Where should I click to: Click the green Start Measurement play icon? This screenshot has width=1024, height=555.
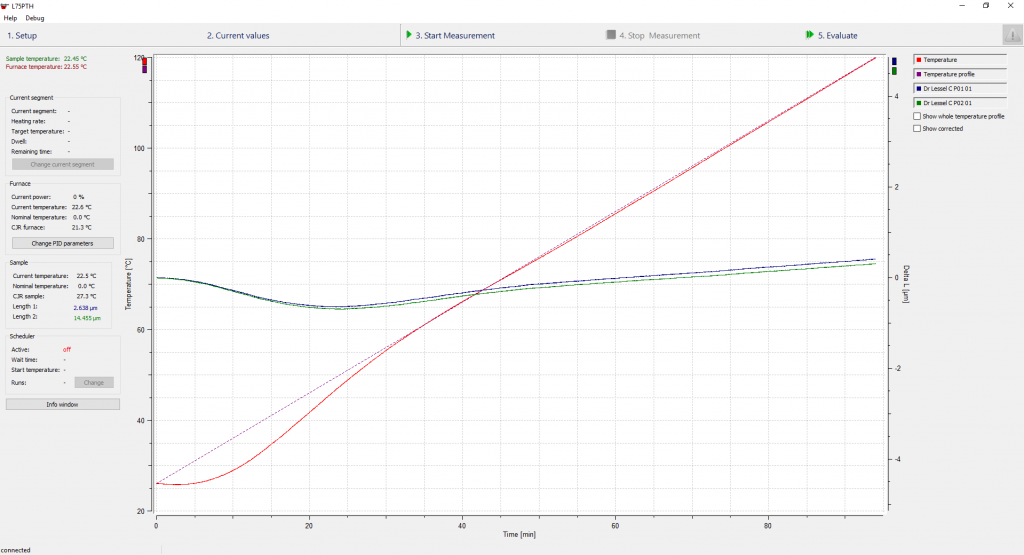coord(409,35)
